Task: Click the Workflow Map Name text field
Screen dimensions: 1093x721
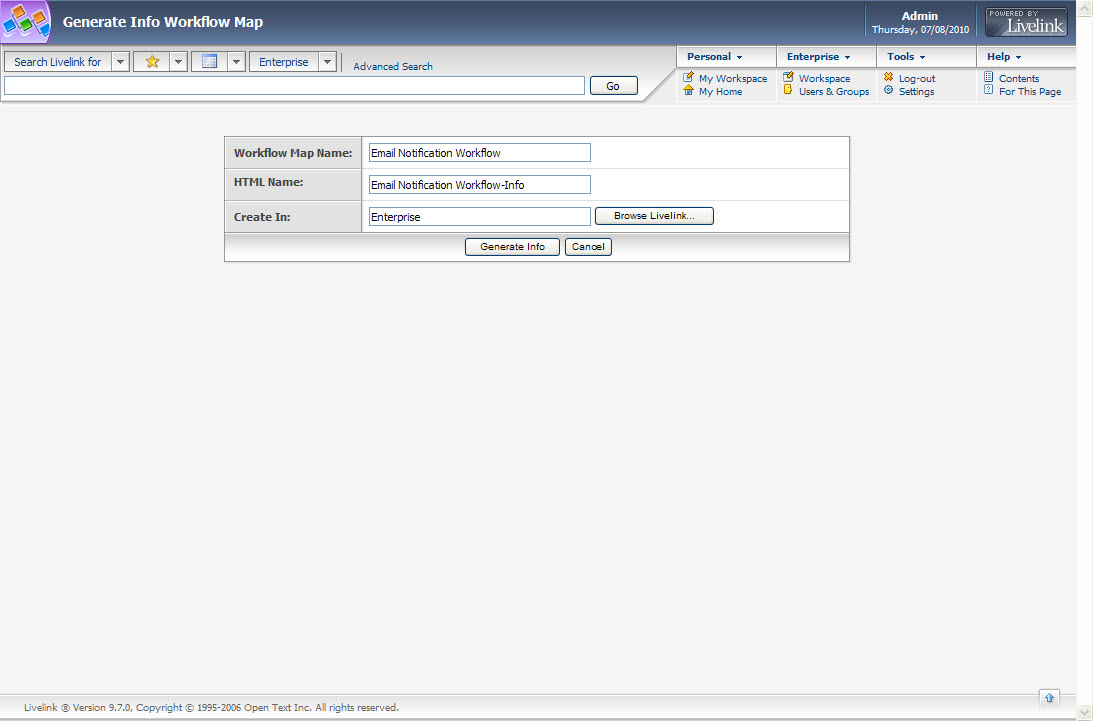Action: click(479, 153)
